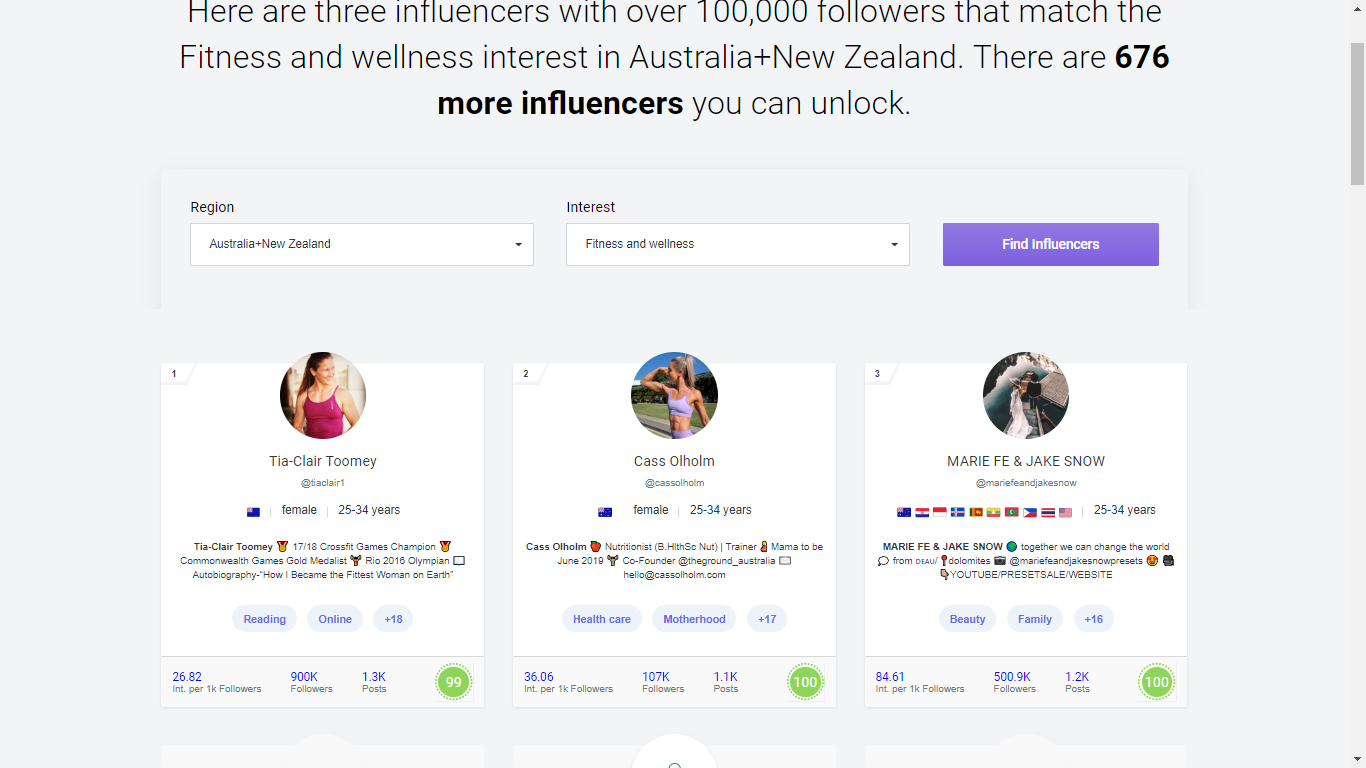
Task: Click the number 2 rank badge
Action: coord(525,373)
